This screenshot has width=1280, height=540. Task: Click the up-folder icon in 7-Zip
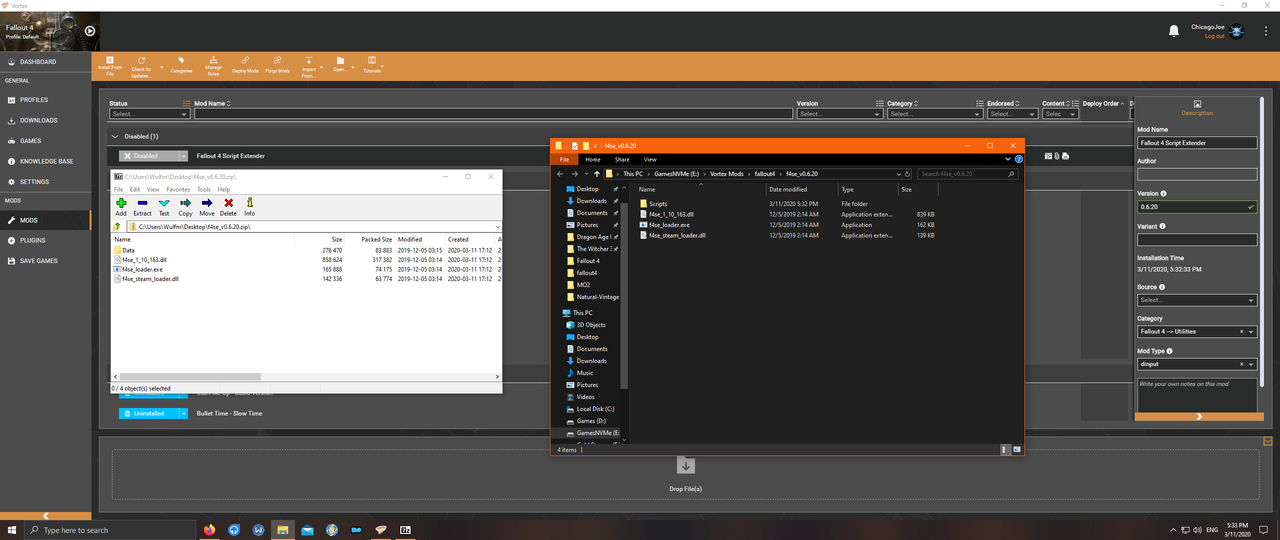click(117, 227)
